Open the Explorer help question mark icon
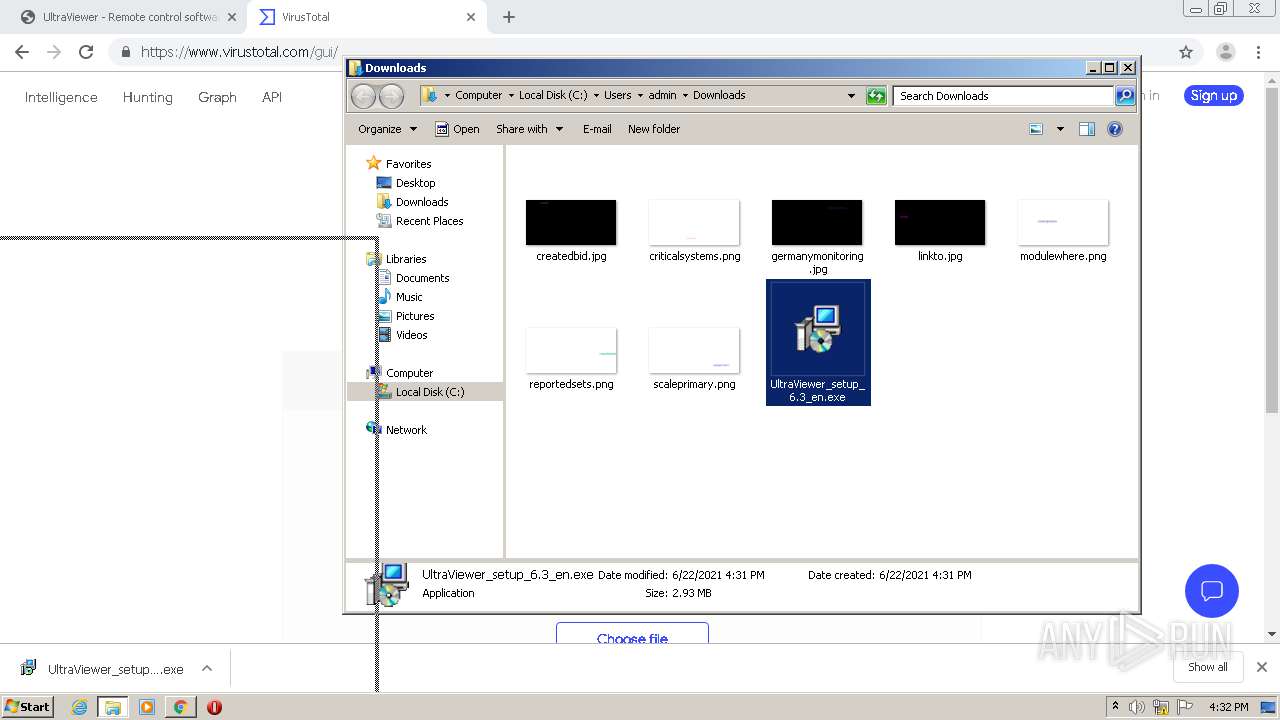The width and height of the screenshot is (1280, 720). click(1115, 129)
